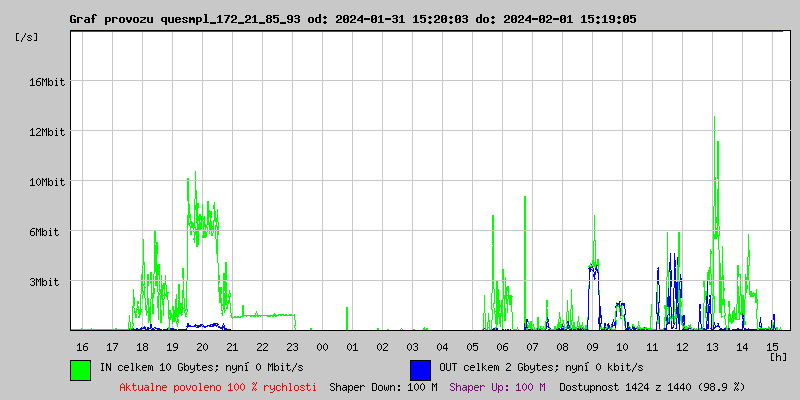This screenshot has width=800, height=400.
Task: Click the hour 06 tick label on x-axis
Action: pyautogui.click(x=502, y=346)
